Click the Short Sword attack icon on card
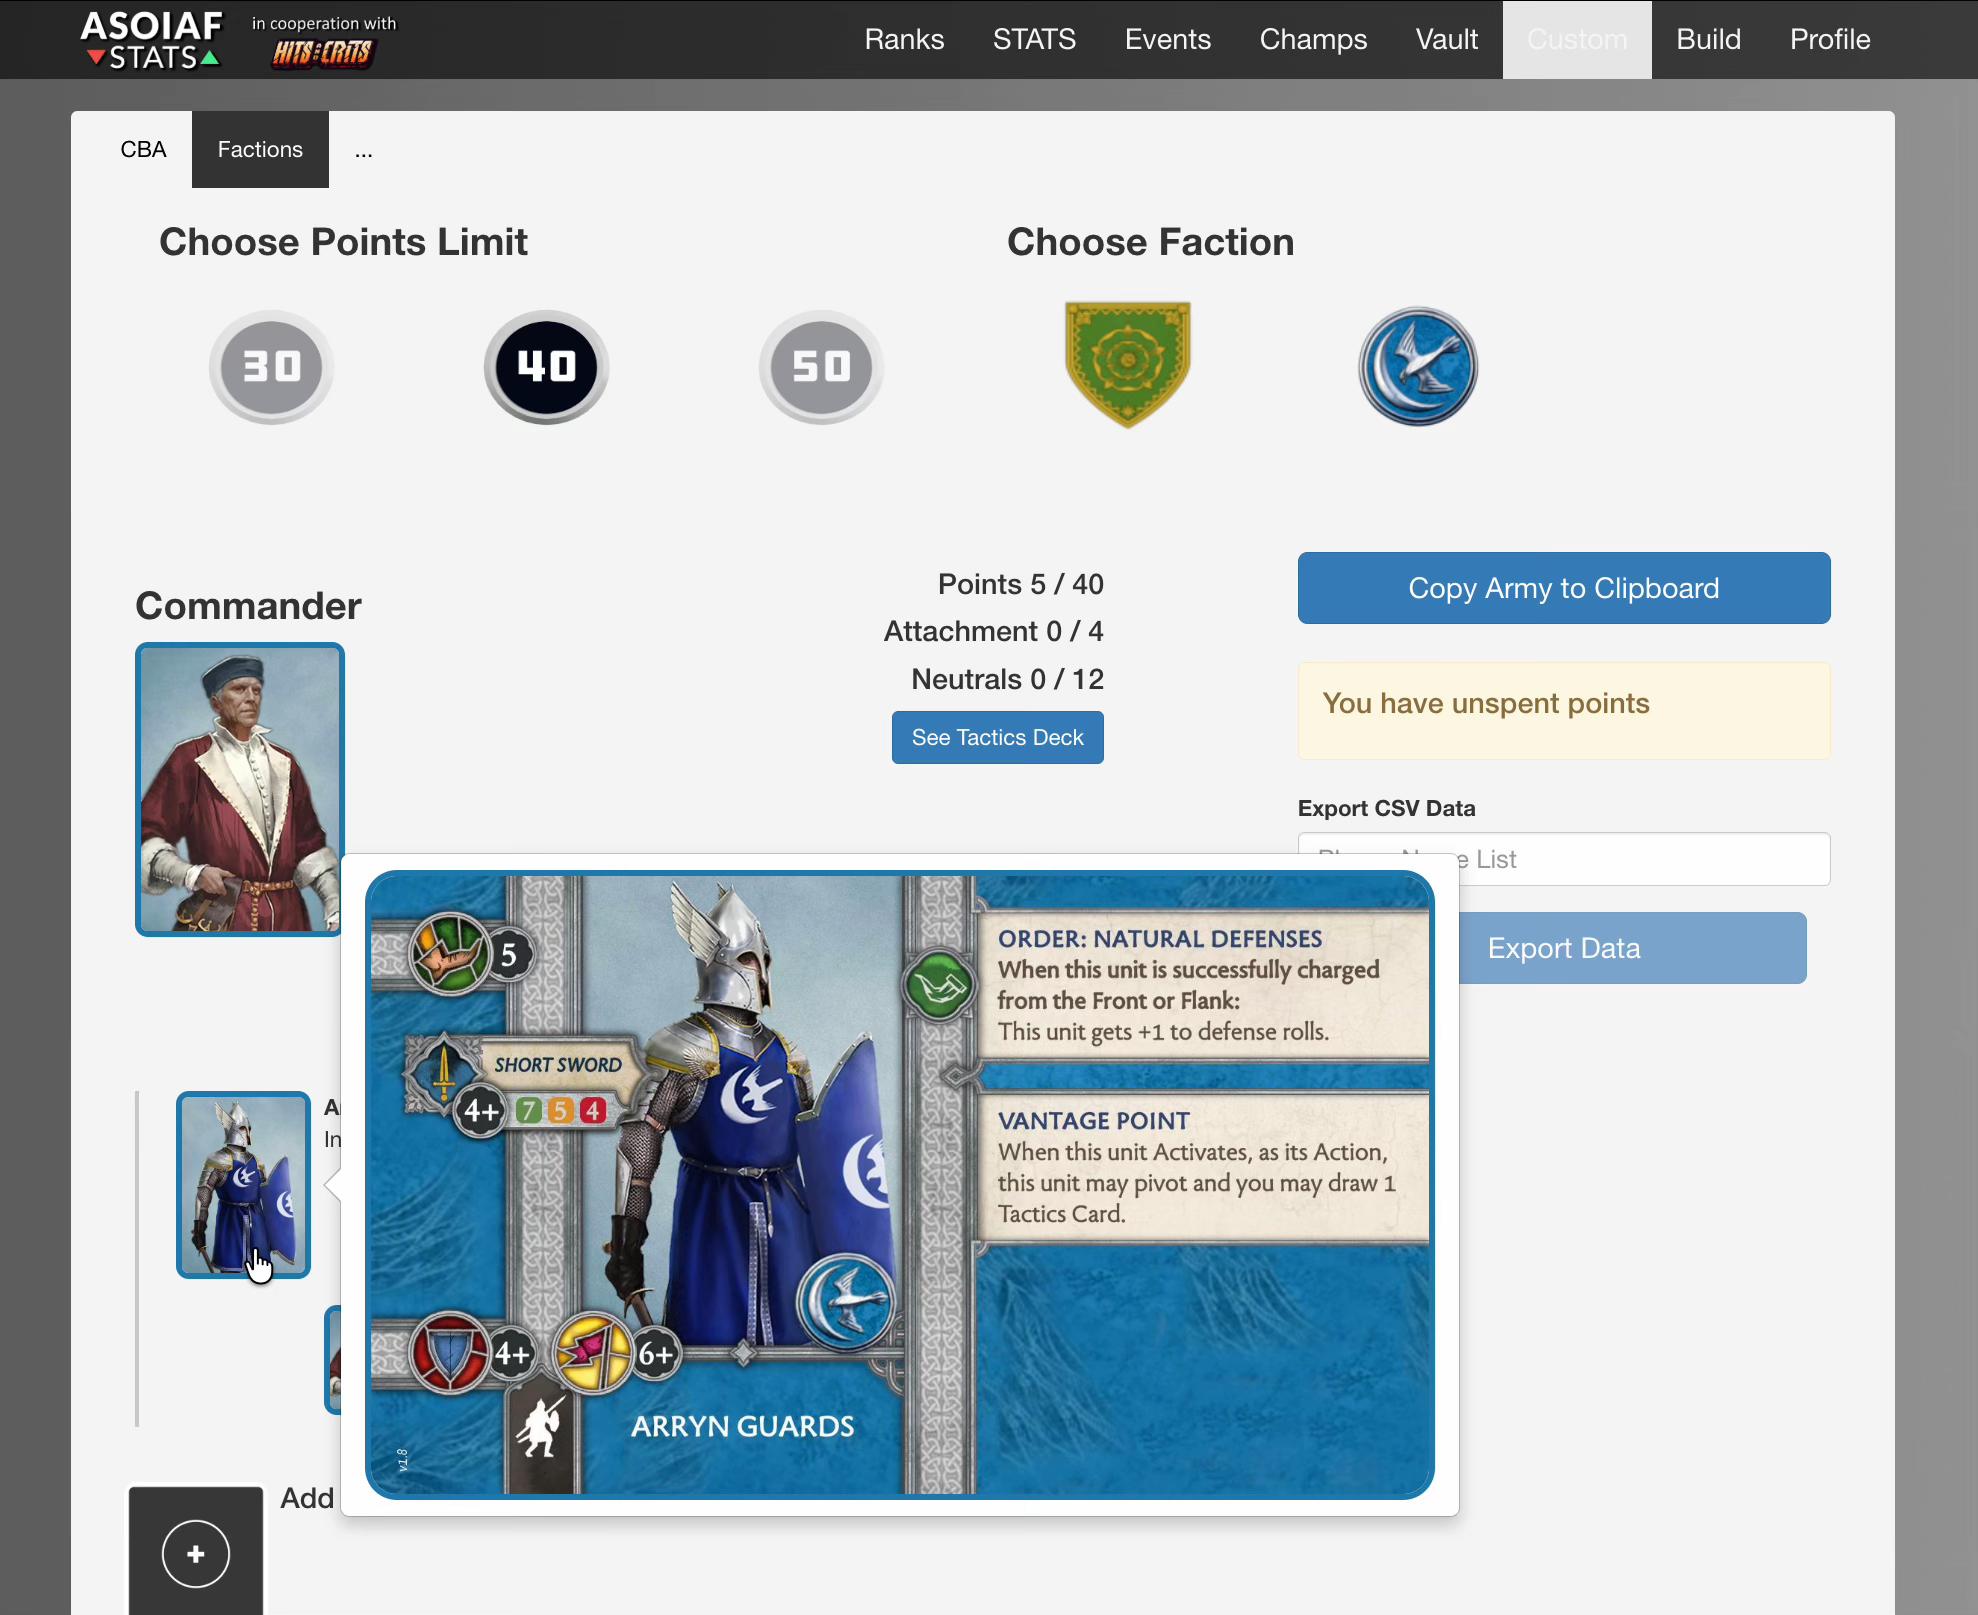 (444, 1073)
